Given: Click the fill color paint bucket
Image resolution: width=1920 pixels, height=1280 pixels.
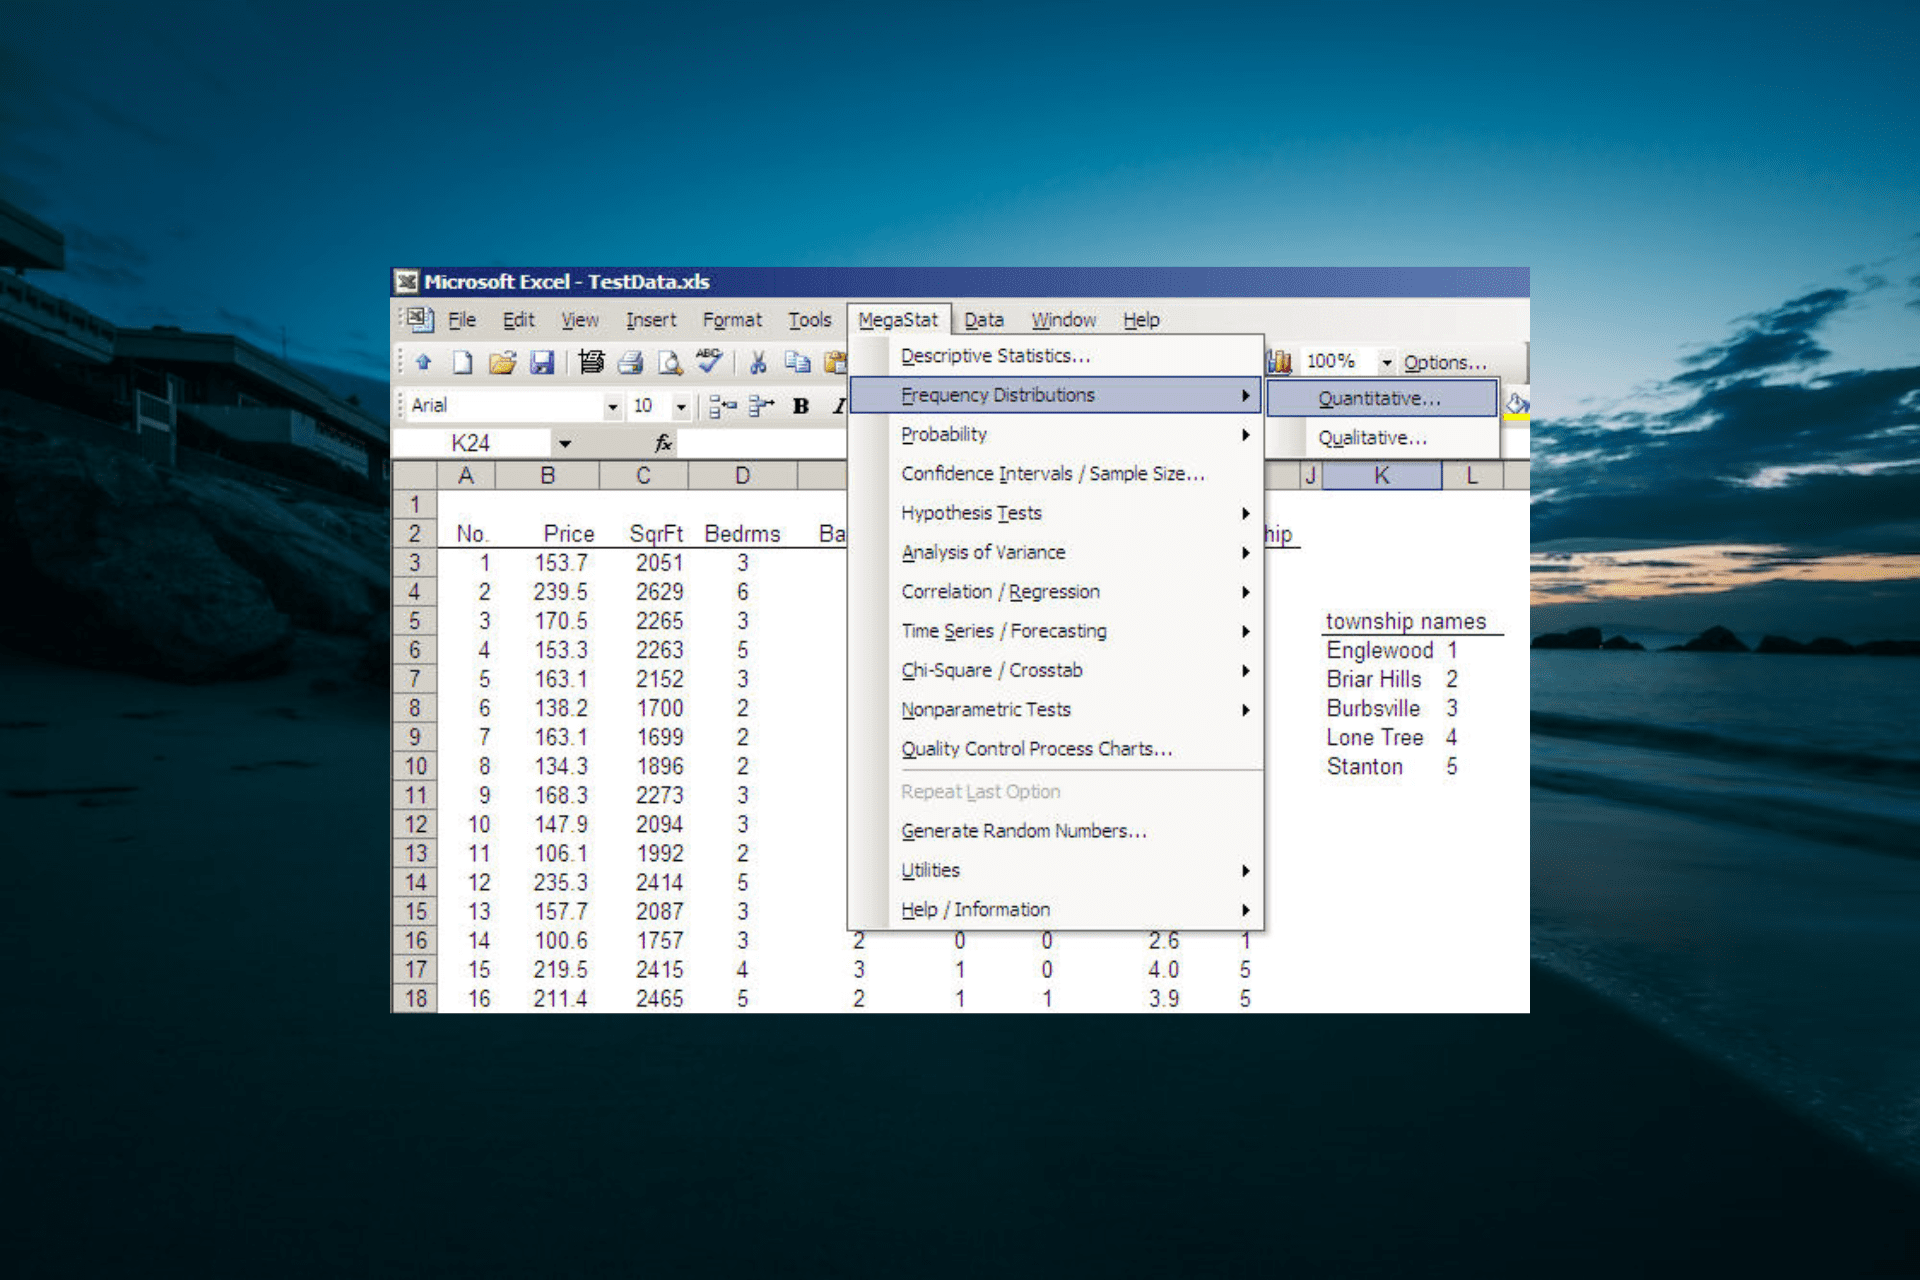Looking at the screenshot, I should [x=1517, y=405].
